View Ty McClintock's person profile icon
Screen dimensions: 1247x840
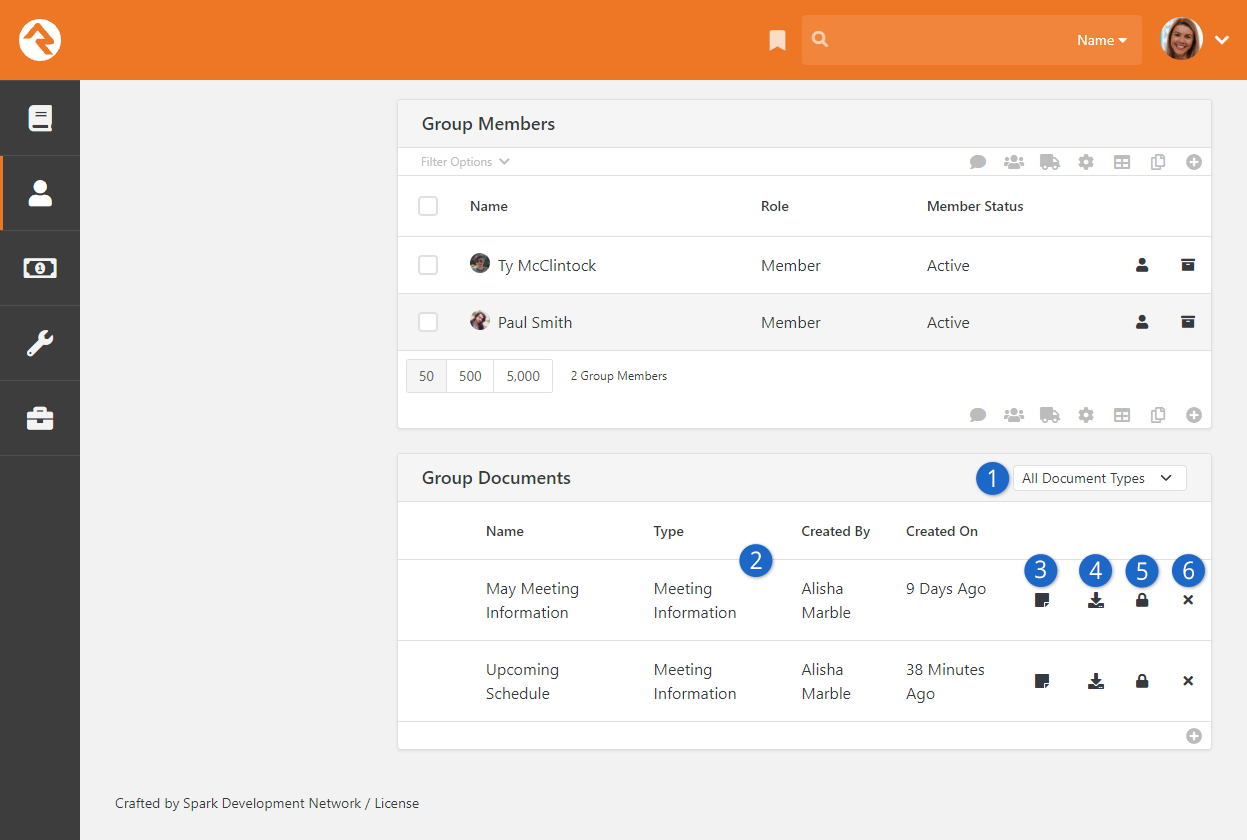tap(1142, 265)
